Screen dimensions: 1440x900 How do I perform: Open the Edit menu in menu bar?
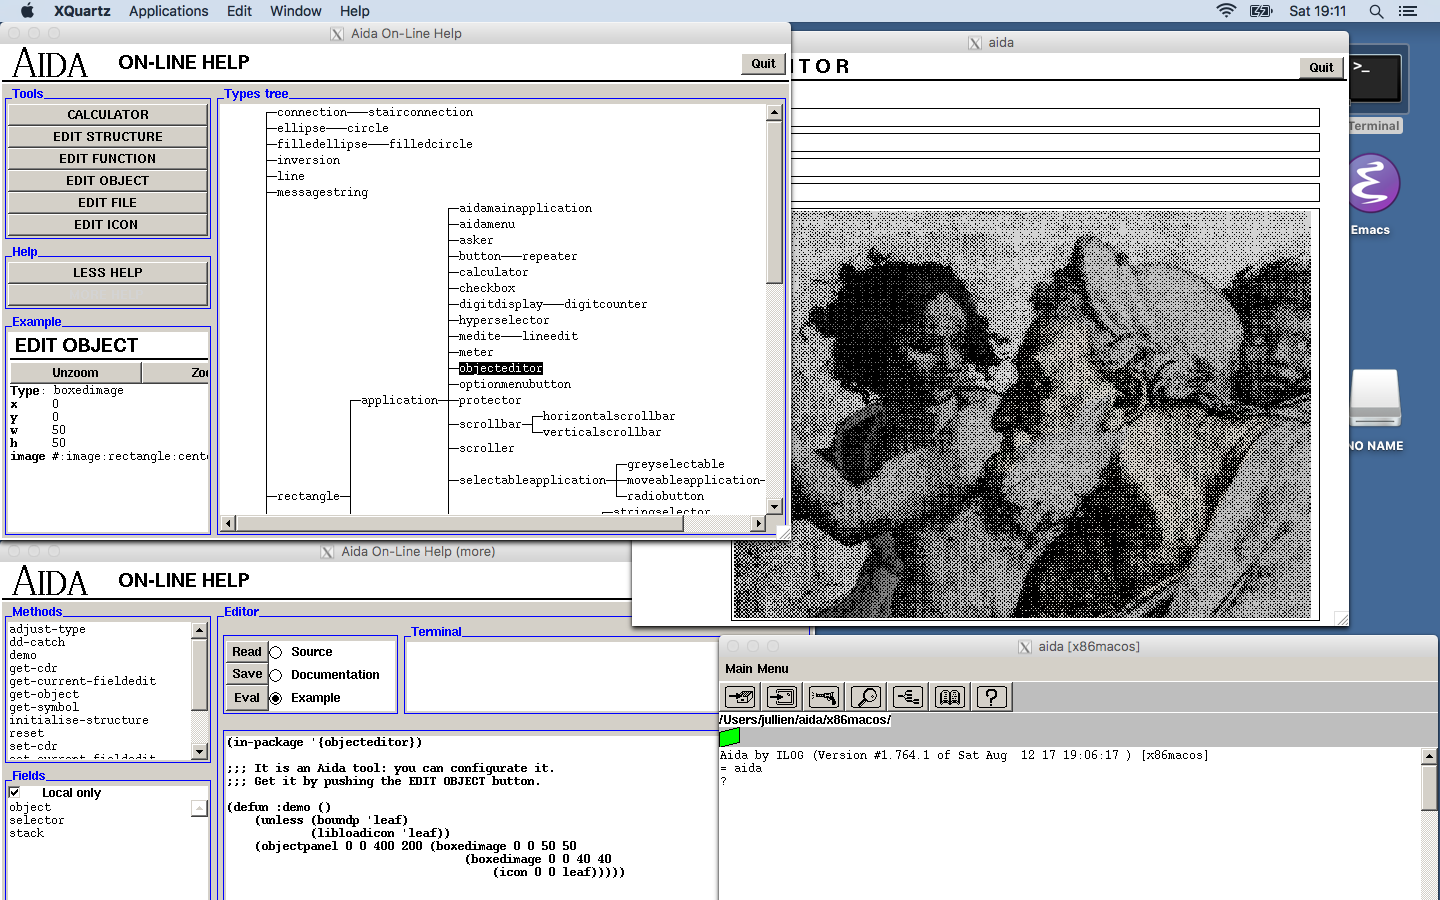(x=239, y=11)
